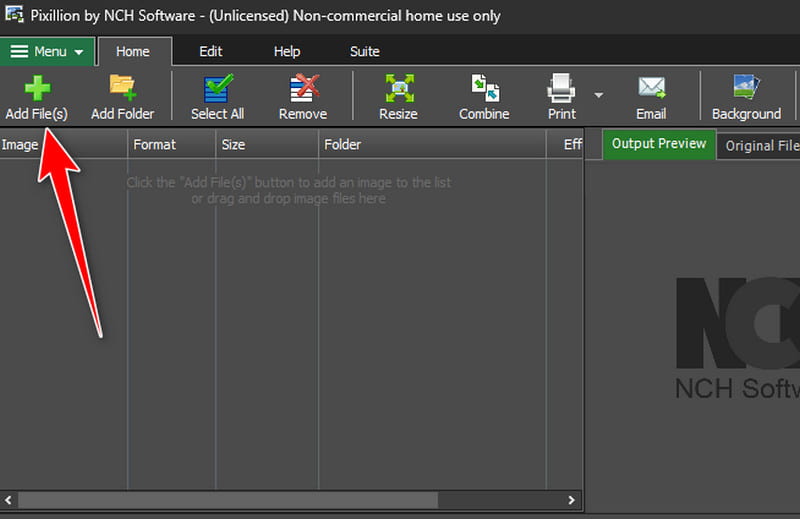Open the Background tool
800x519 pixels.
[746, 97]
